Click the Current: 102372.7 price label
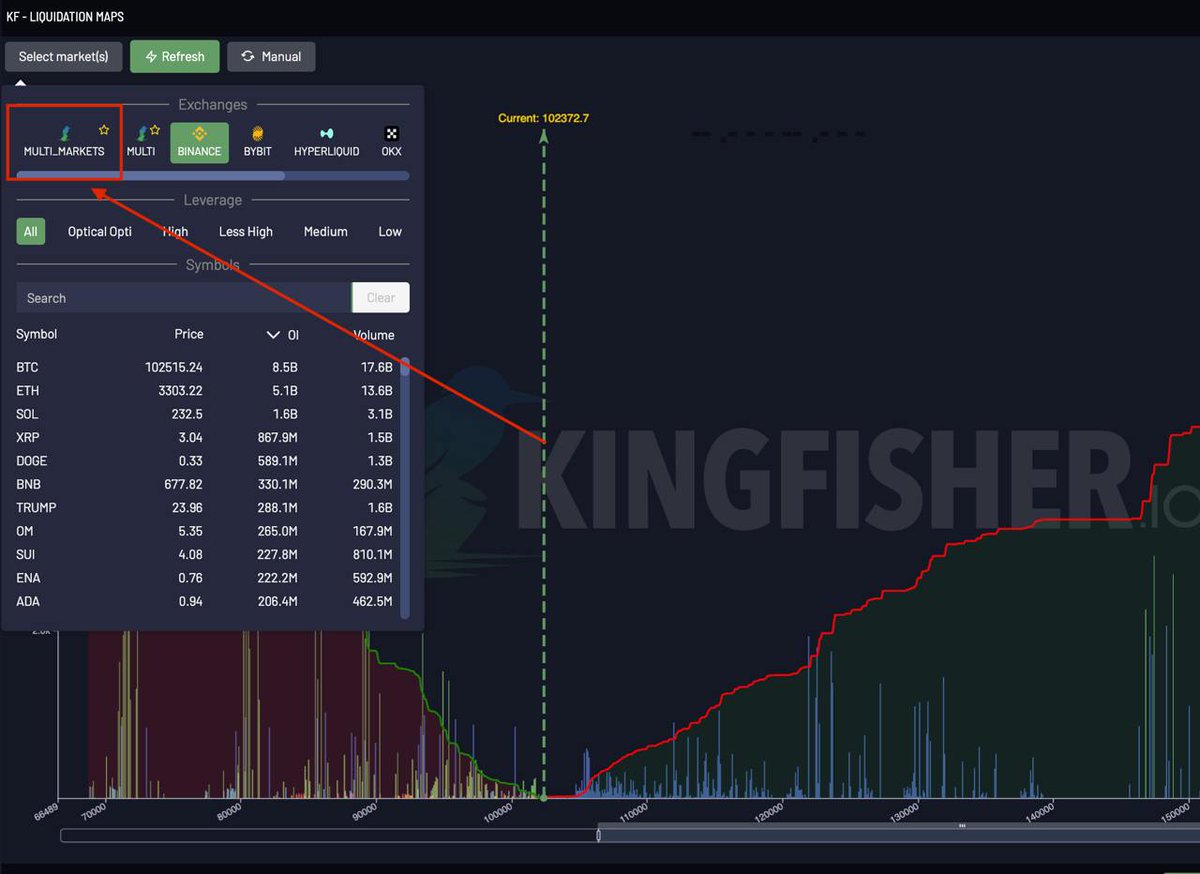 (544, 118)
